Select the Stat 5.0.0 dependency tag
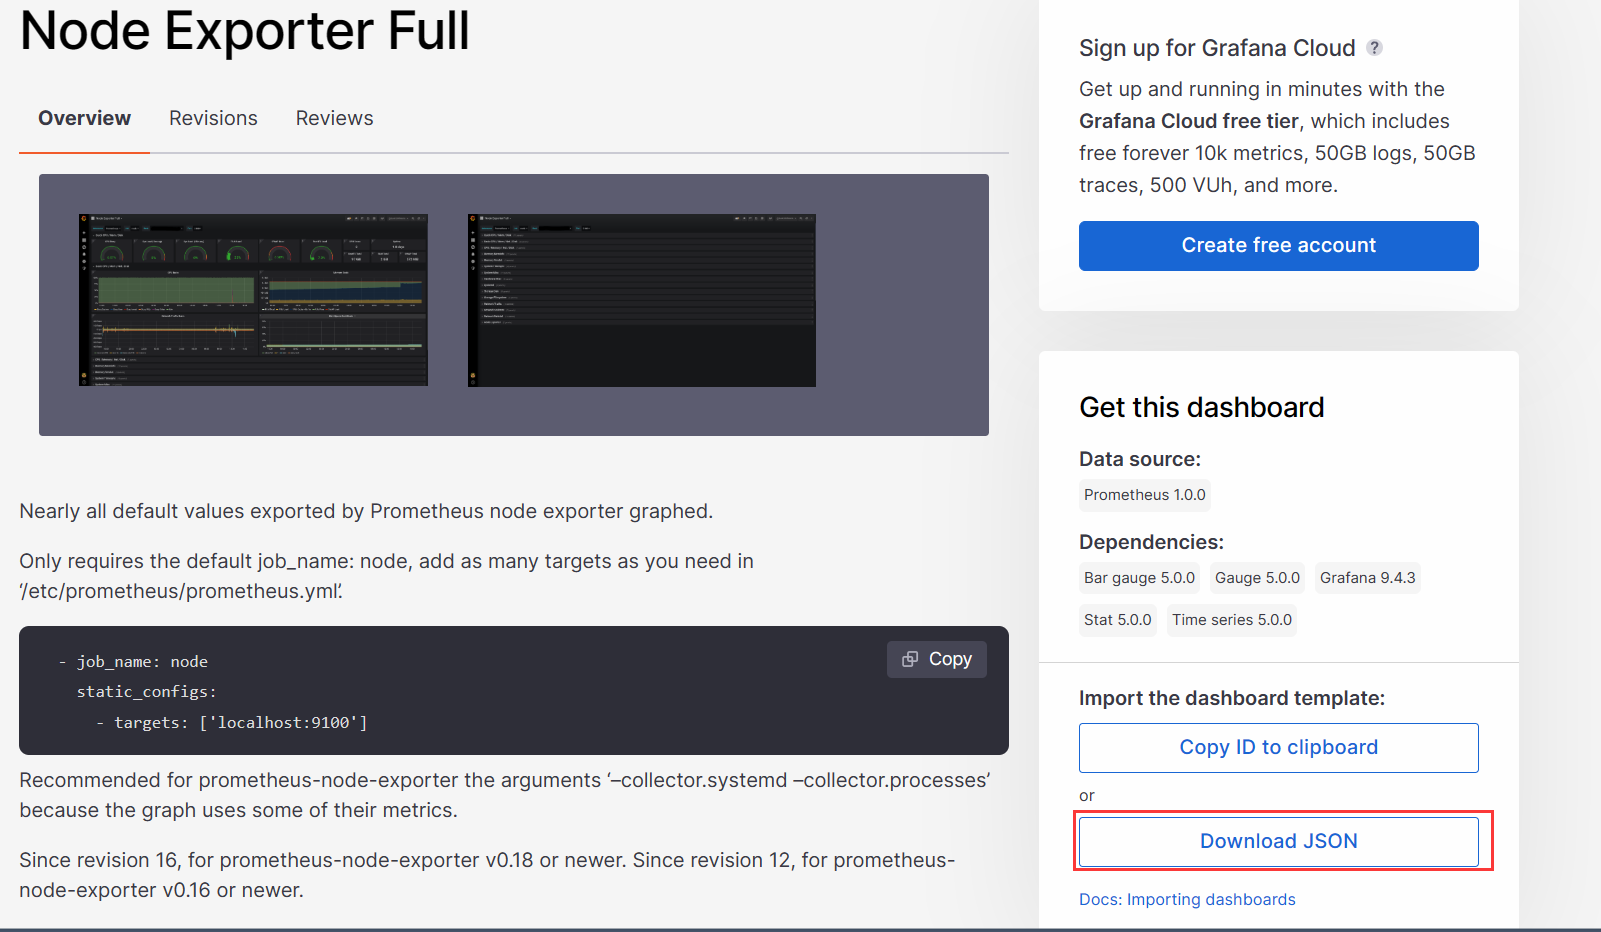 click(1117, 620)
